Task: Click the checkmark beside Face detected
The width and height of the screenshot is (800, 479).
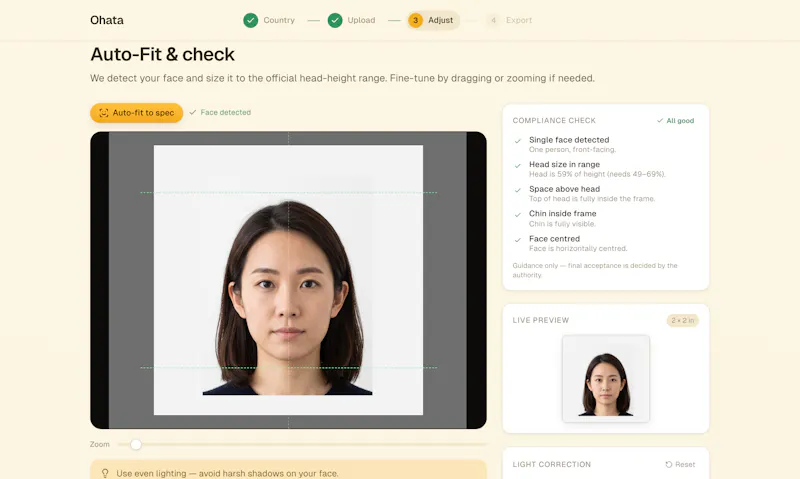Action: point(192,112)
